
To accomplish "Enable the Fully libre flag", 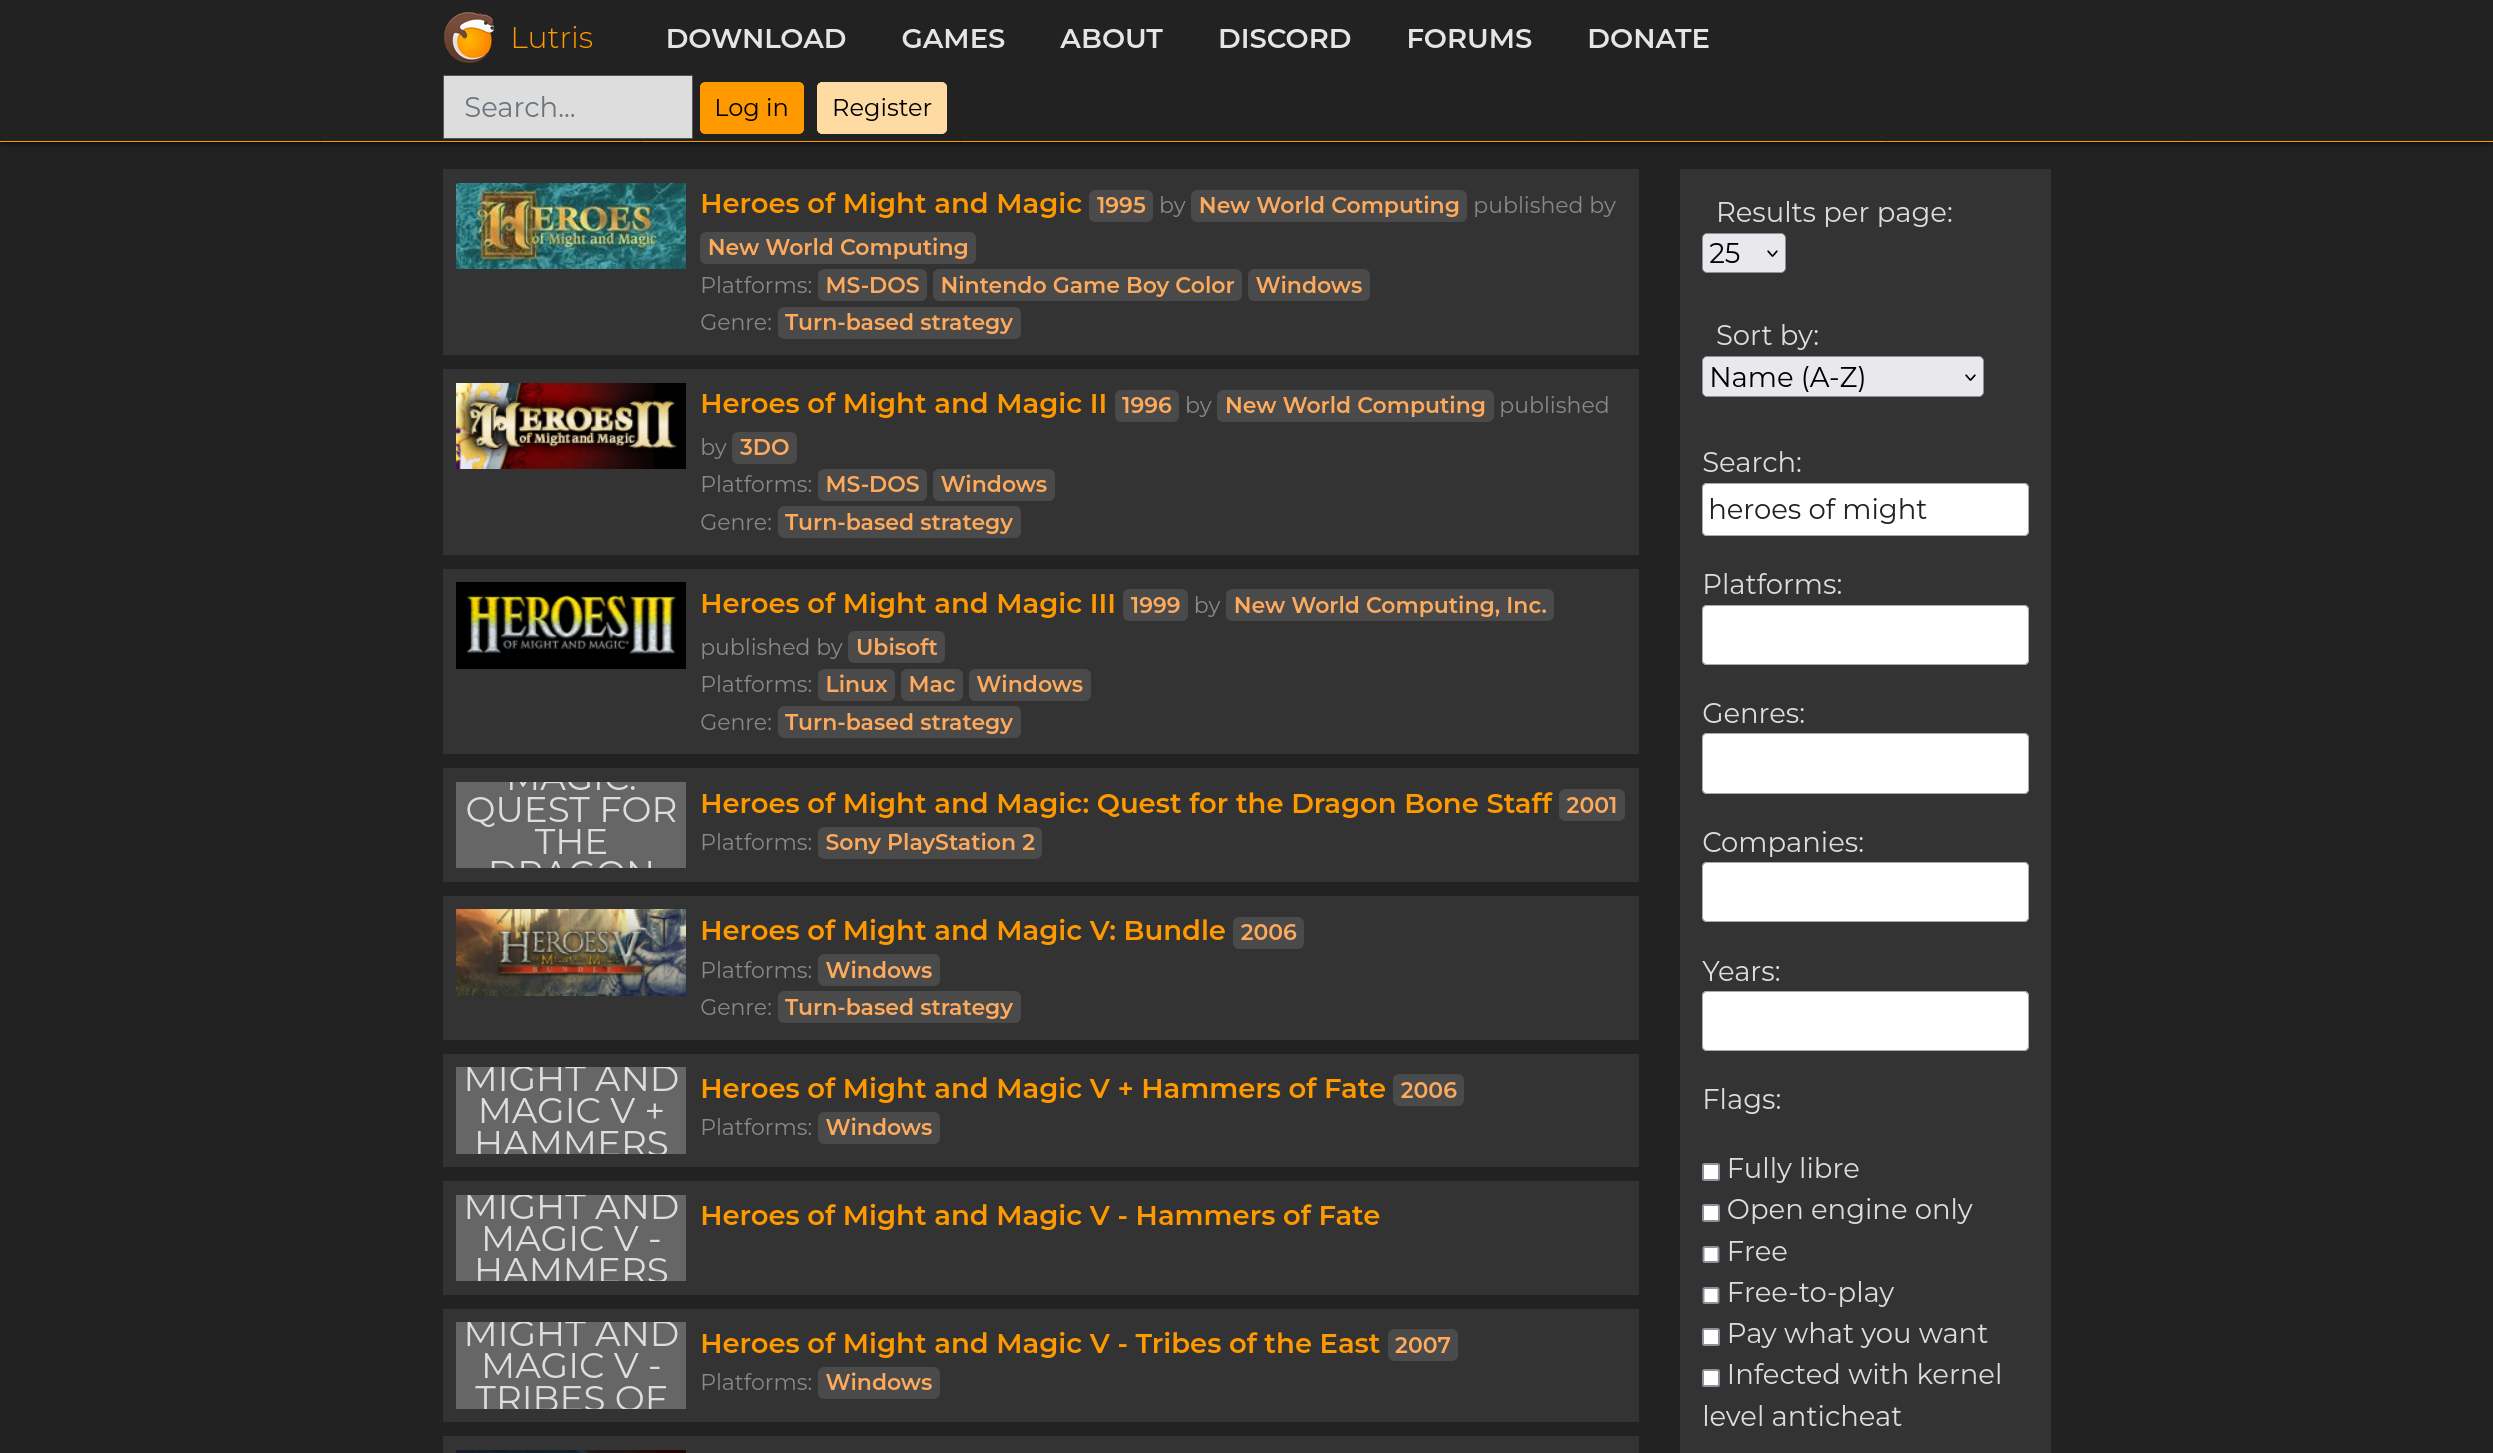I will [x=1711, y=1171].
